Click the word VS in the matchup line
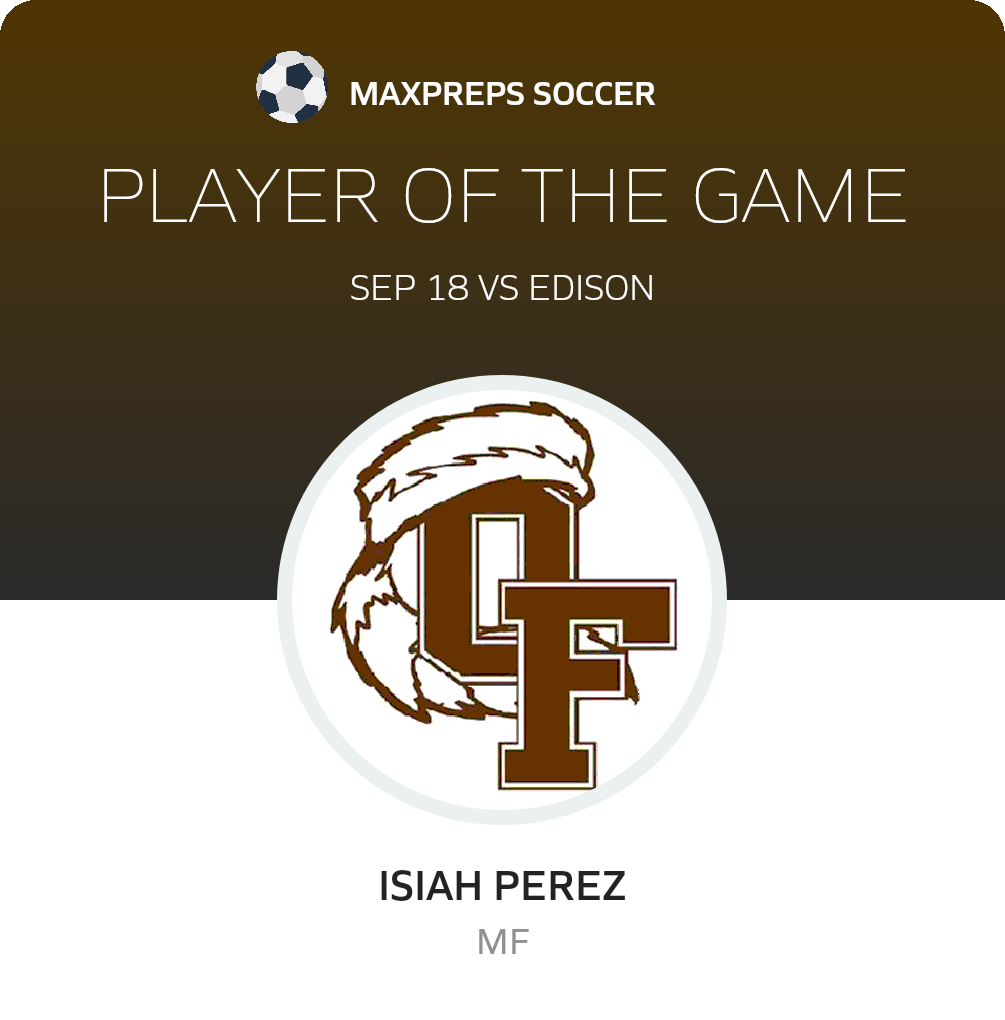Image resolution: width=1005 pixels, height=1020 pixels. click(498, 288)
